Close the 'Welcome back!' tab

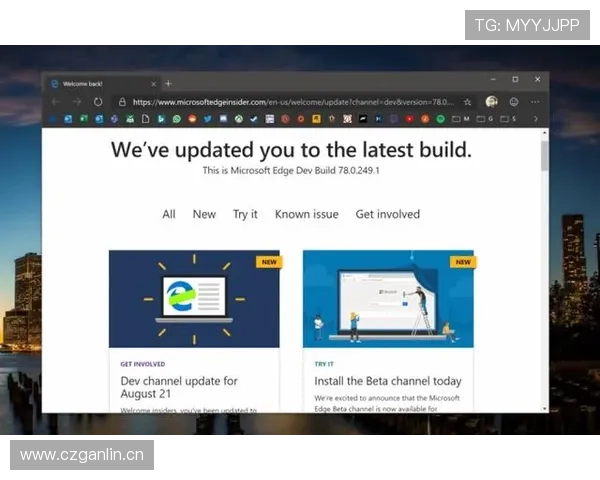[x=152, y=83]
